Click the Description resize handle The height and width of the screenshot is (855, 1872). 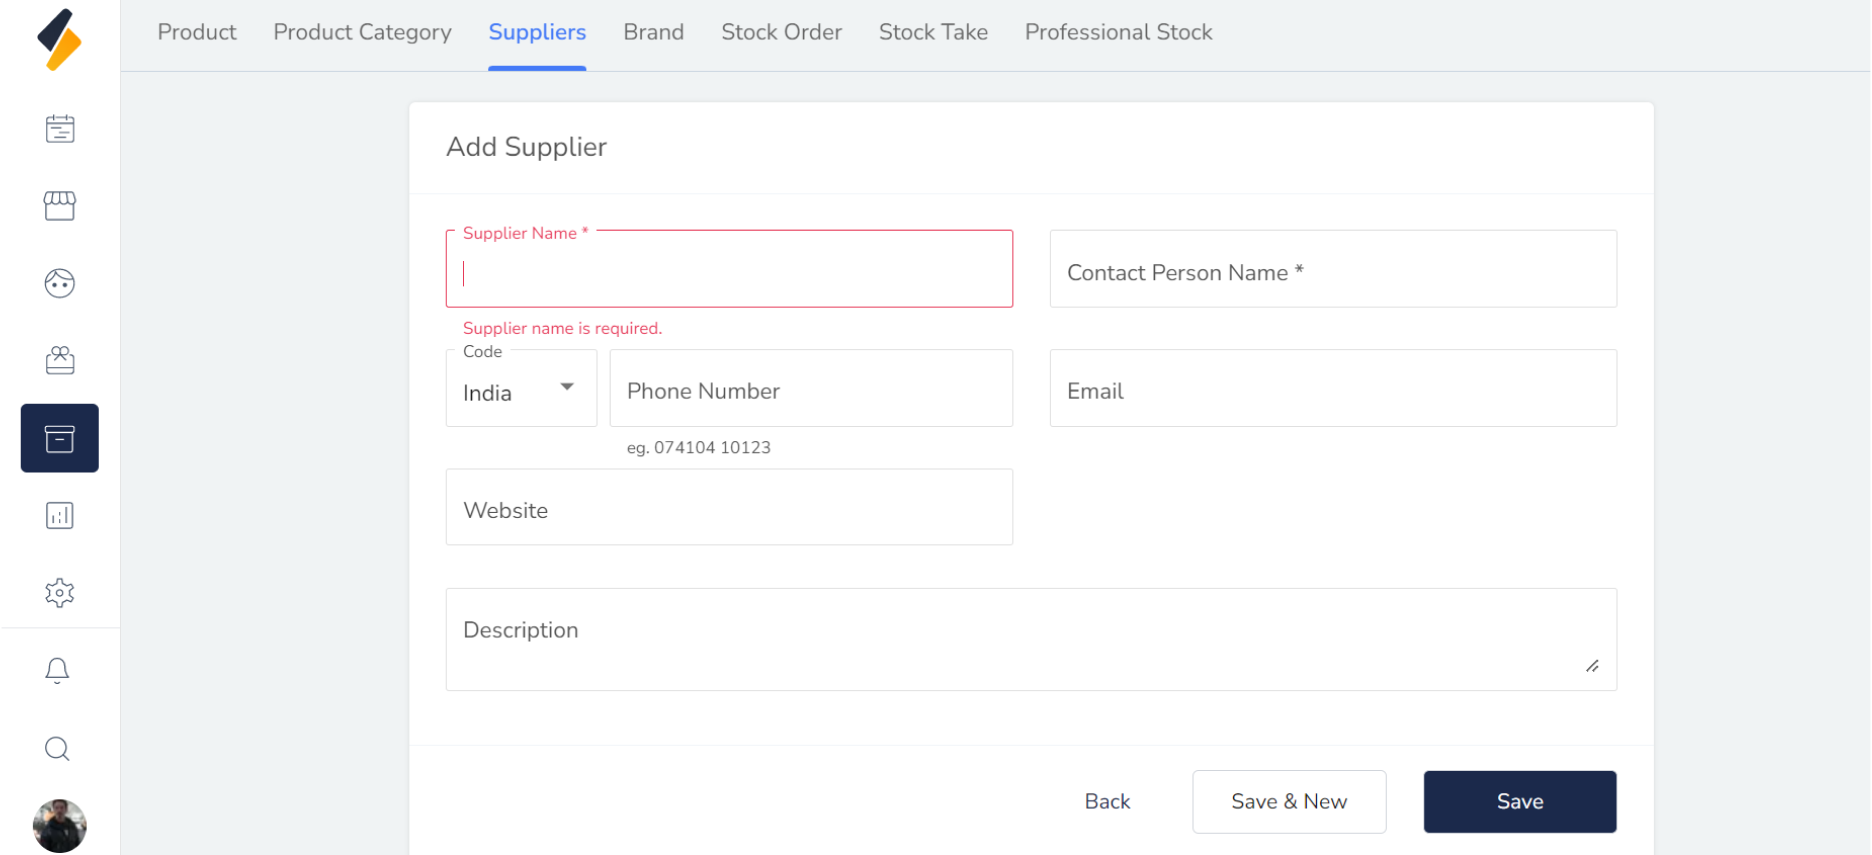1592,666
